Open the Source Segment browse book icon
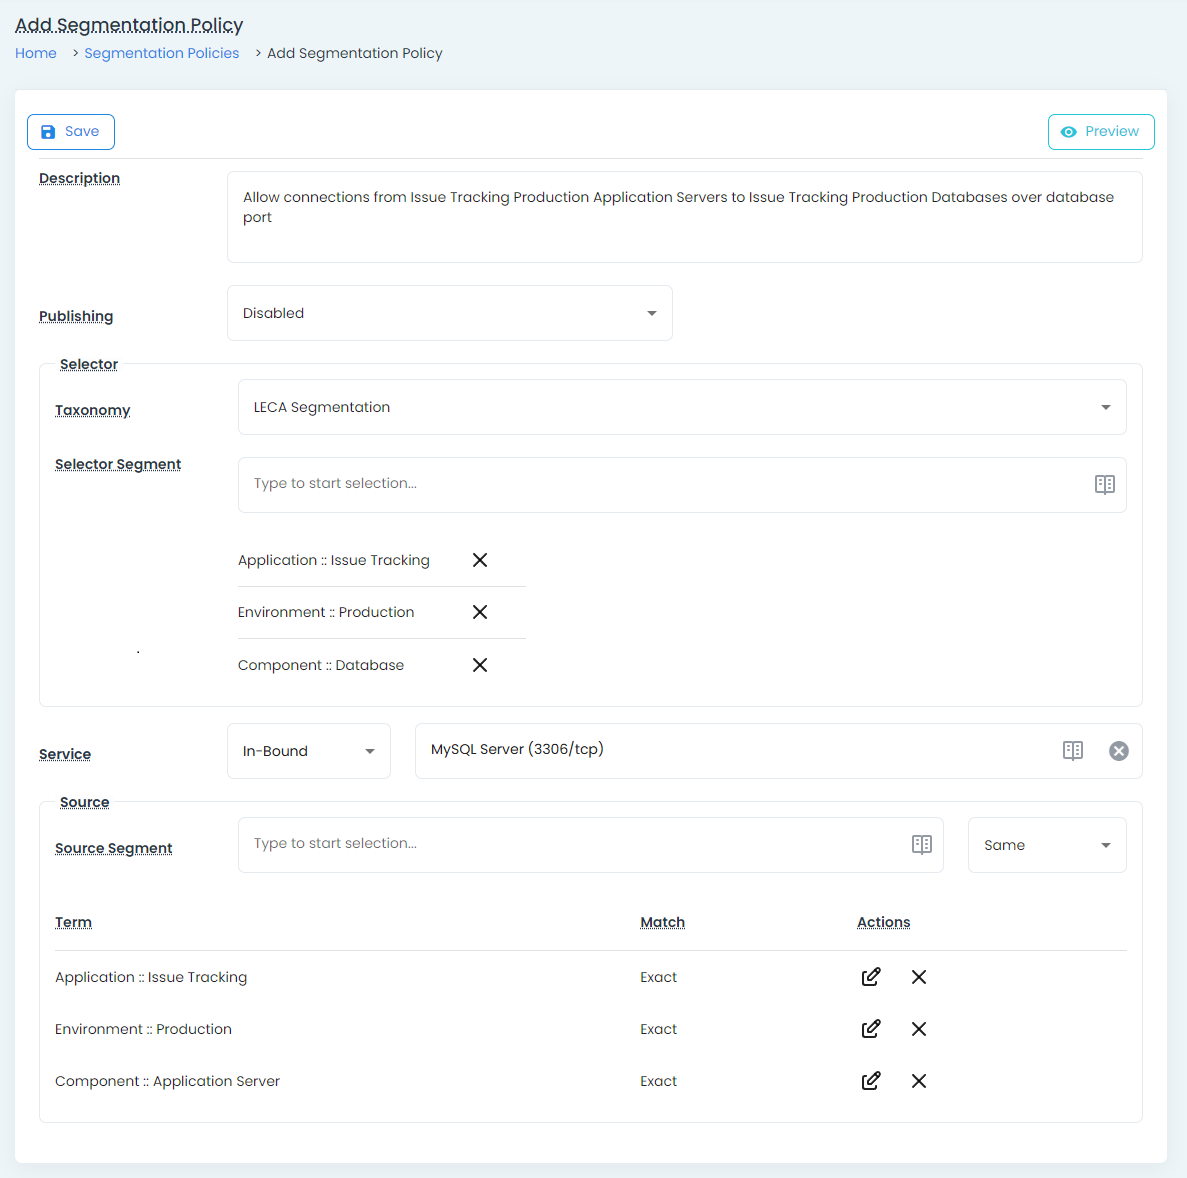Screen dimensions: 1187x1178 [x=921, y=845]
